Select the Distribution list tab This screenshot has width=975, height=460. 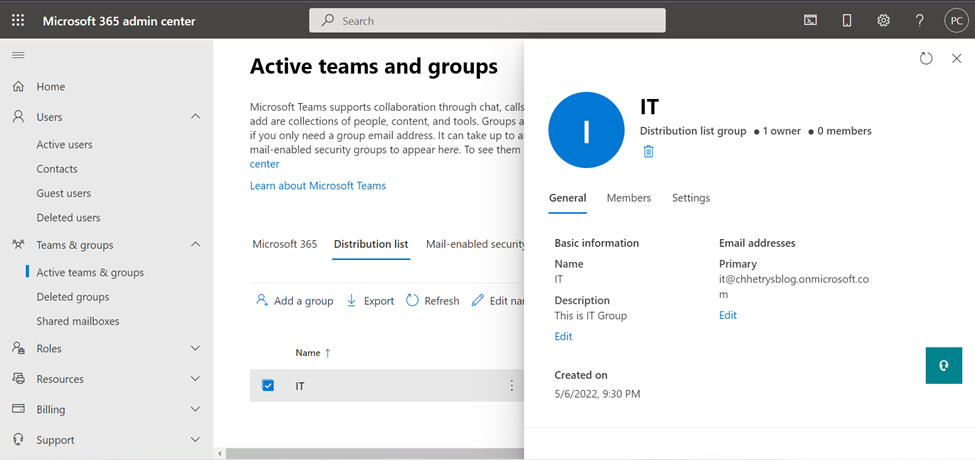[x=371, y=244]
